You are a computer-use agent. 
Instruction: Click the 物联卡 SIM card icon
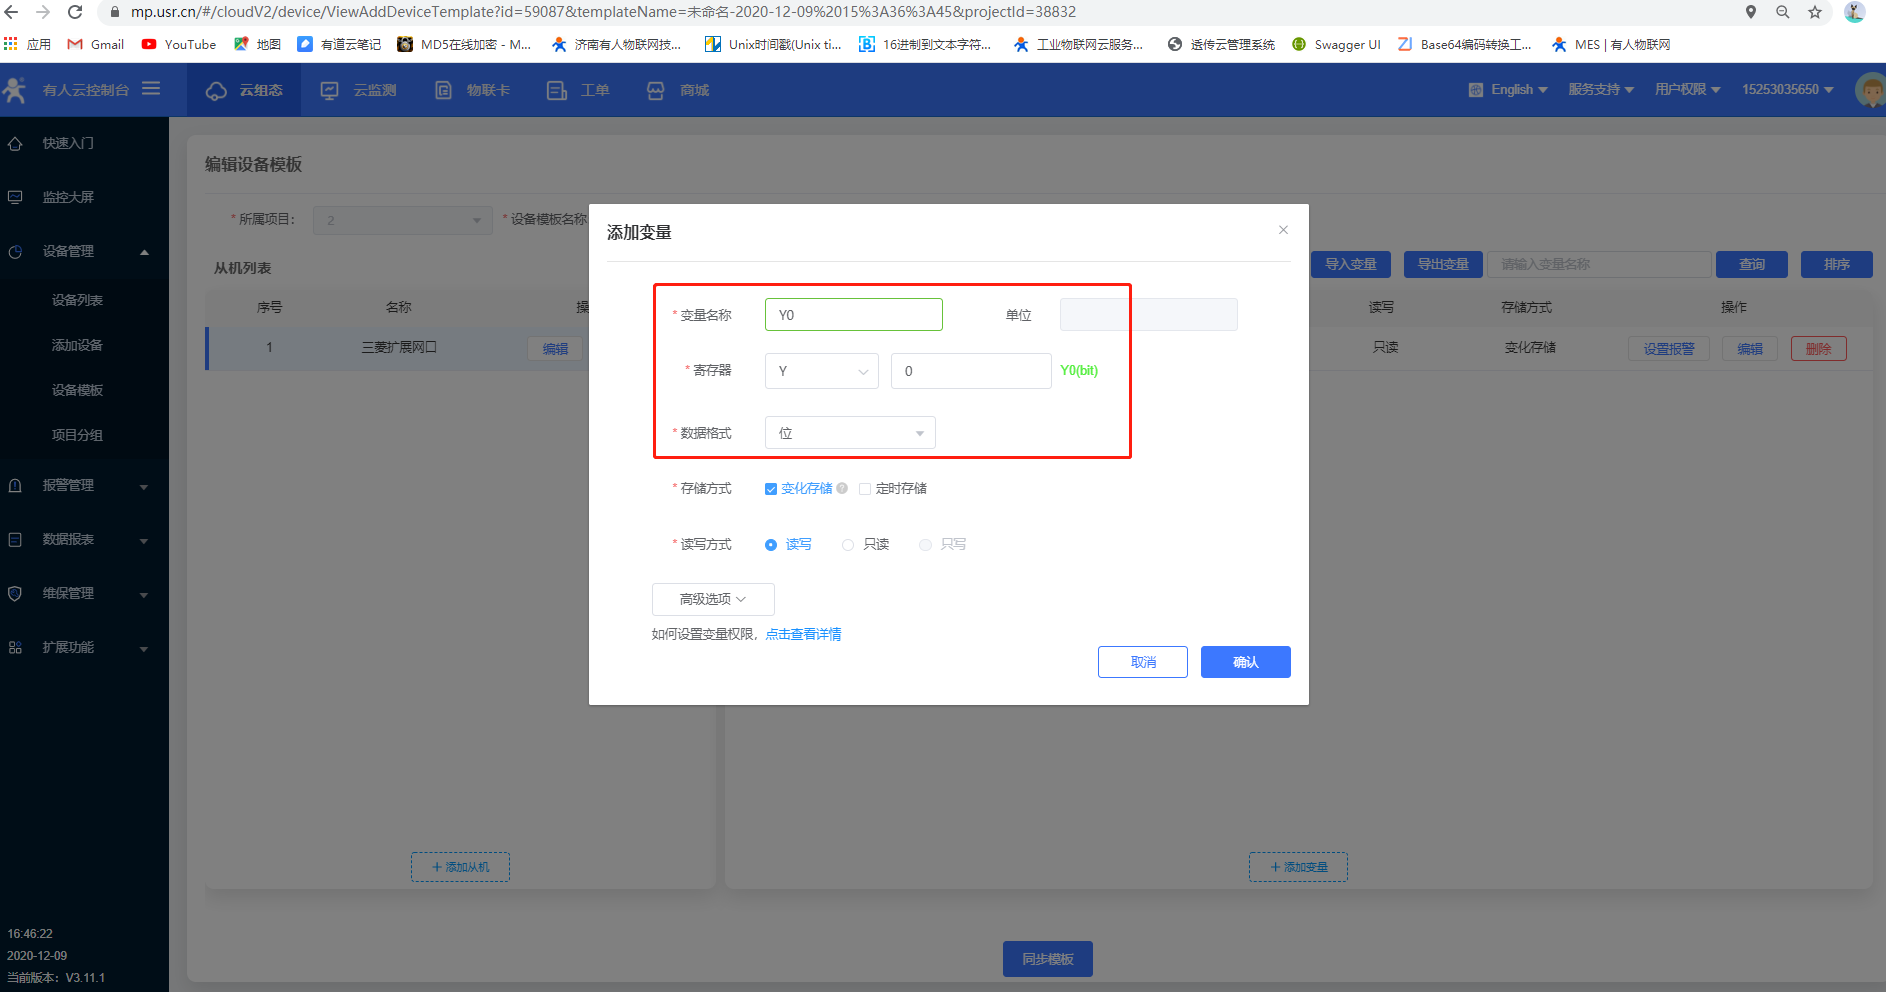click(x=443, y=91)
